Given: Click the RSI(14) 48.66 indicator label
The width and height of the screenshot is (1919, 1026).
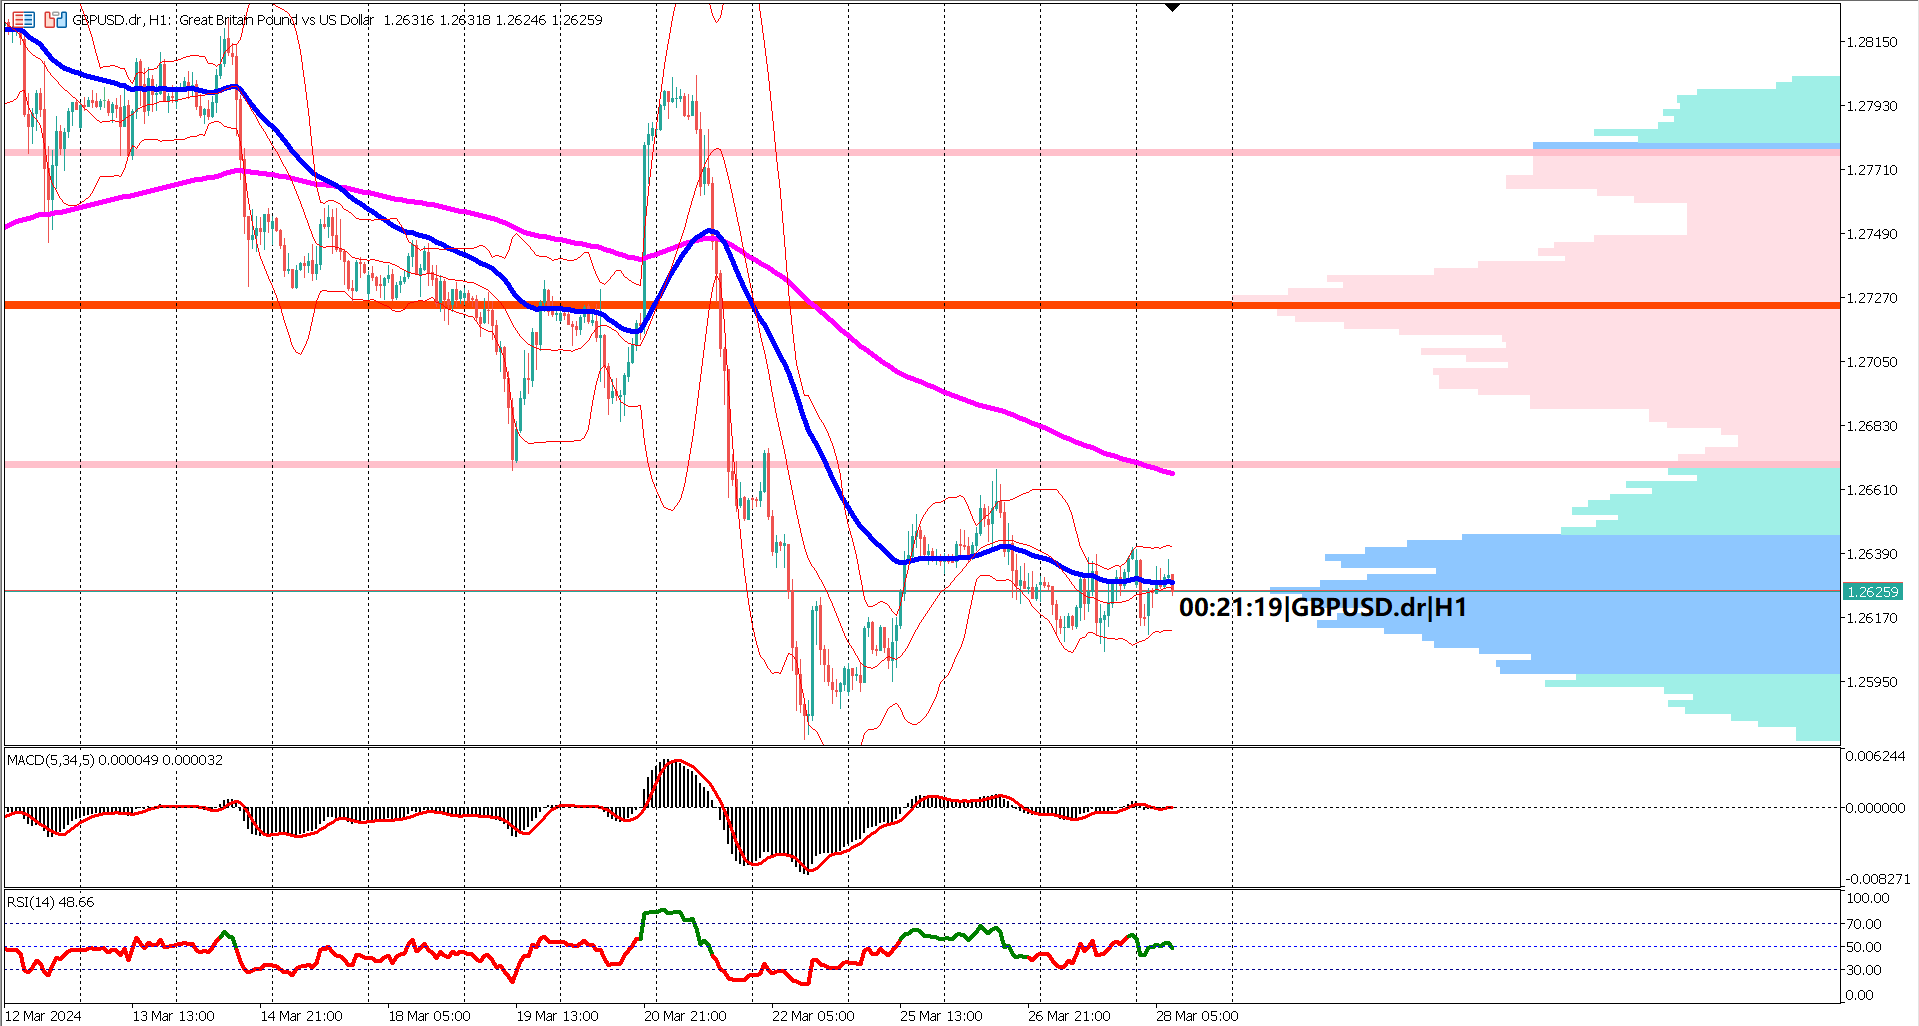Looking at the screenshot, I should point(48,901).
